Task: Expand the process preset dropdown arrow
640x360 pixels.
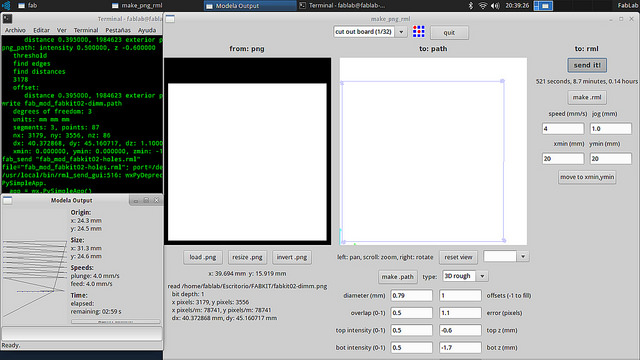Action: point(401,32)
